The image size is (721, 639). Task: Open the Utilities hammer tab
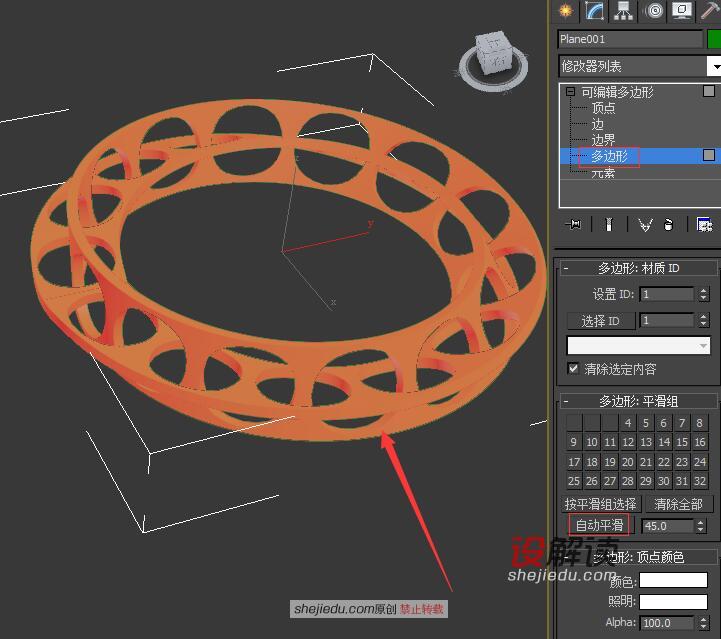[710, 11]
